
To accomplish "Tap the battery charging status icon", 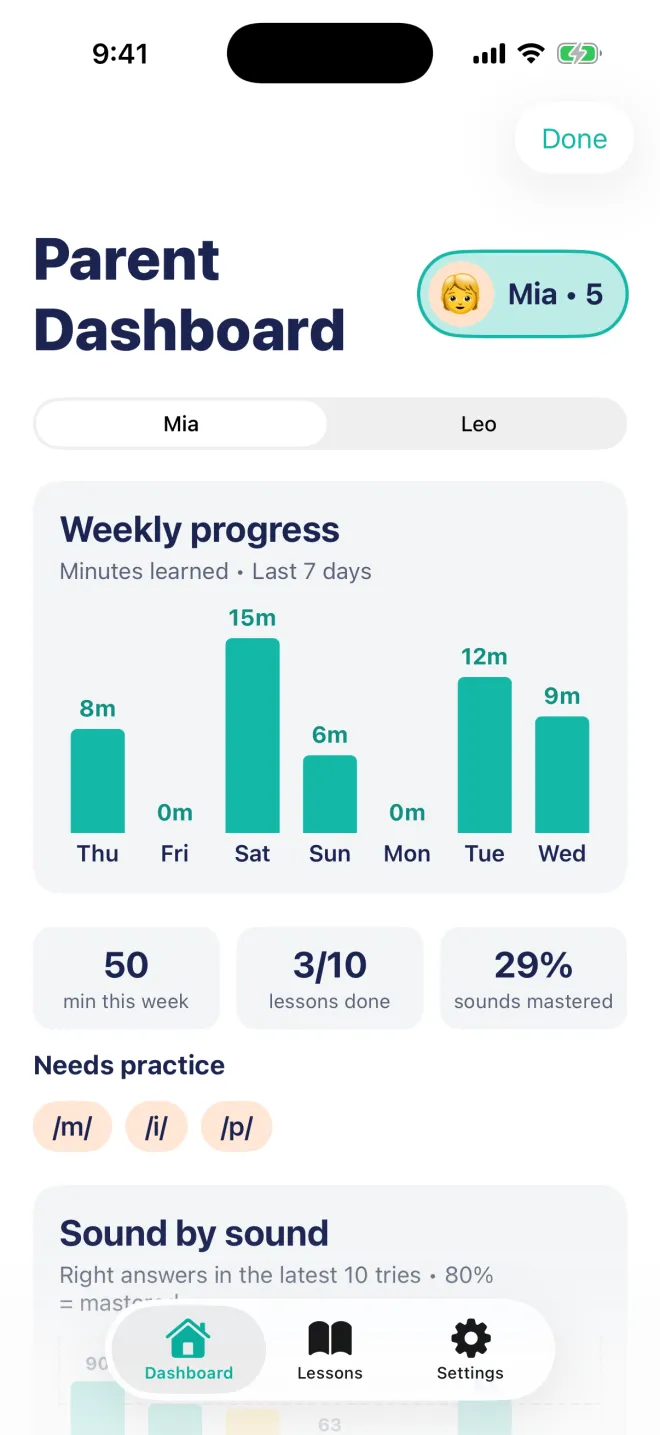I will click(579, 54).
